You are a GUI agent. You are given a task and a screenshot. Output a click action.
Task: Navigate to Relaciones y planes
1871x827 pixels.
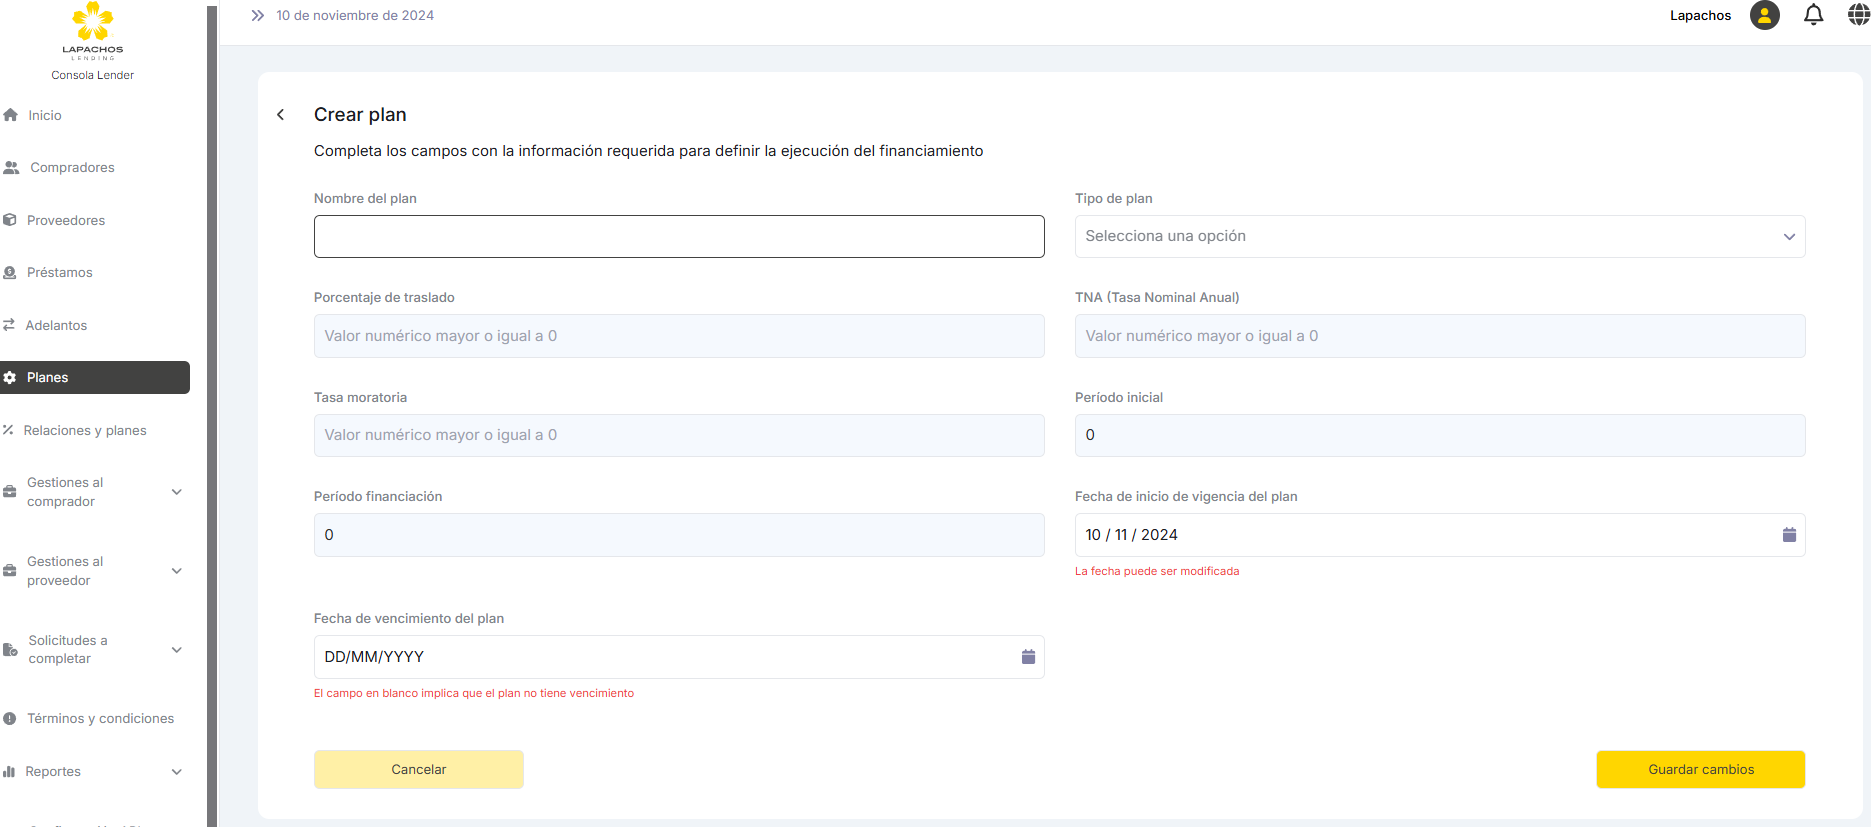(x=85, y=431)
